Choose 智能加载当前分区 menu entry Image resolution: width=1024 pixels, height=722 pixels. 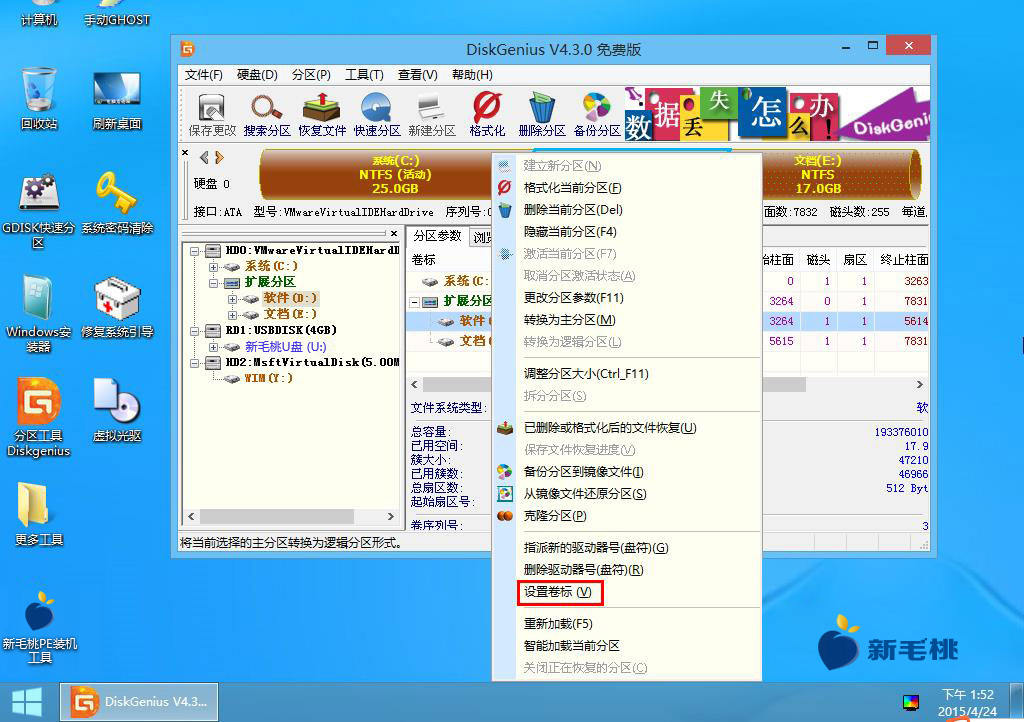627,646
